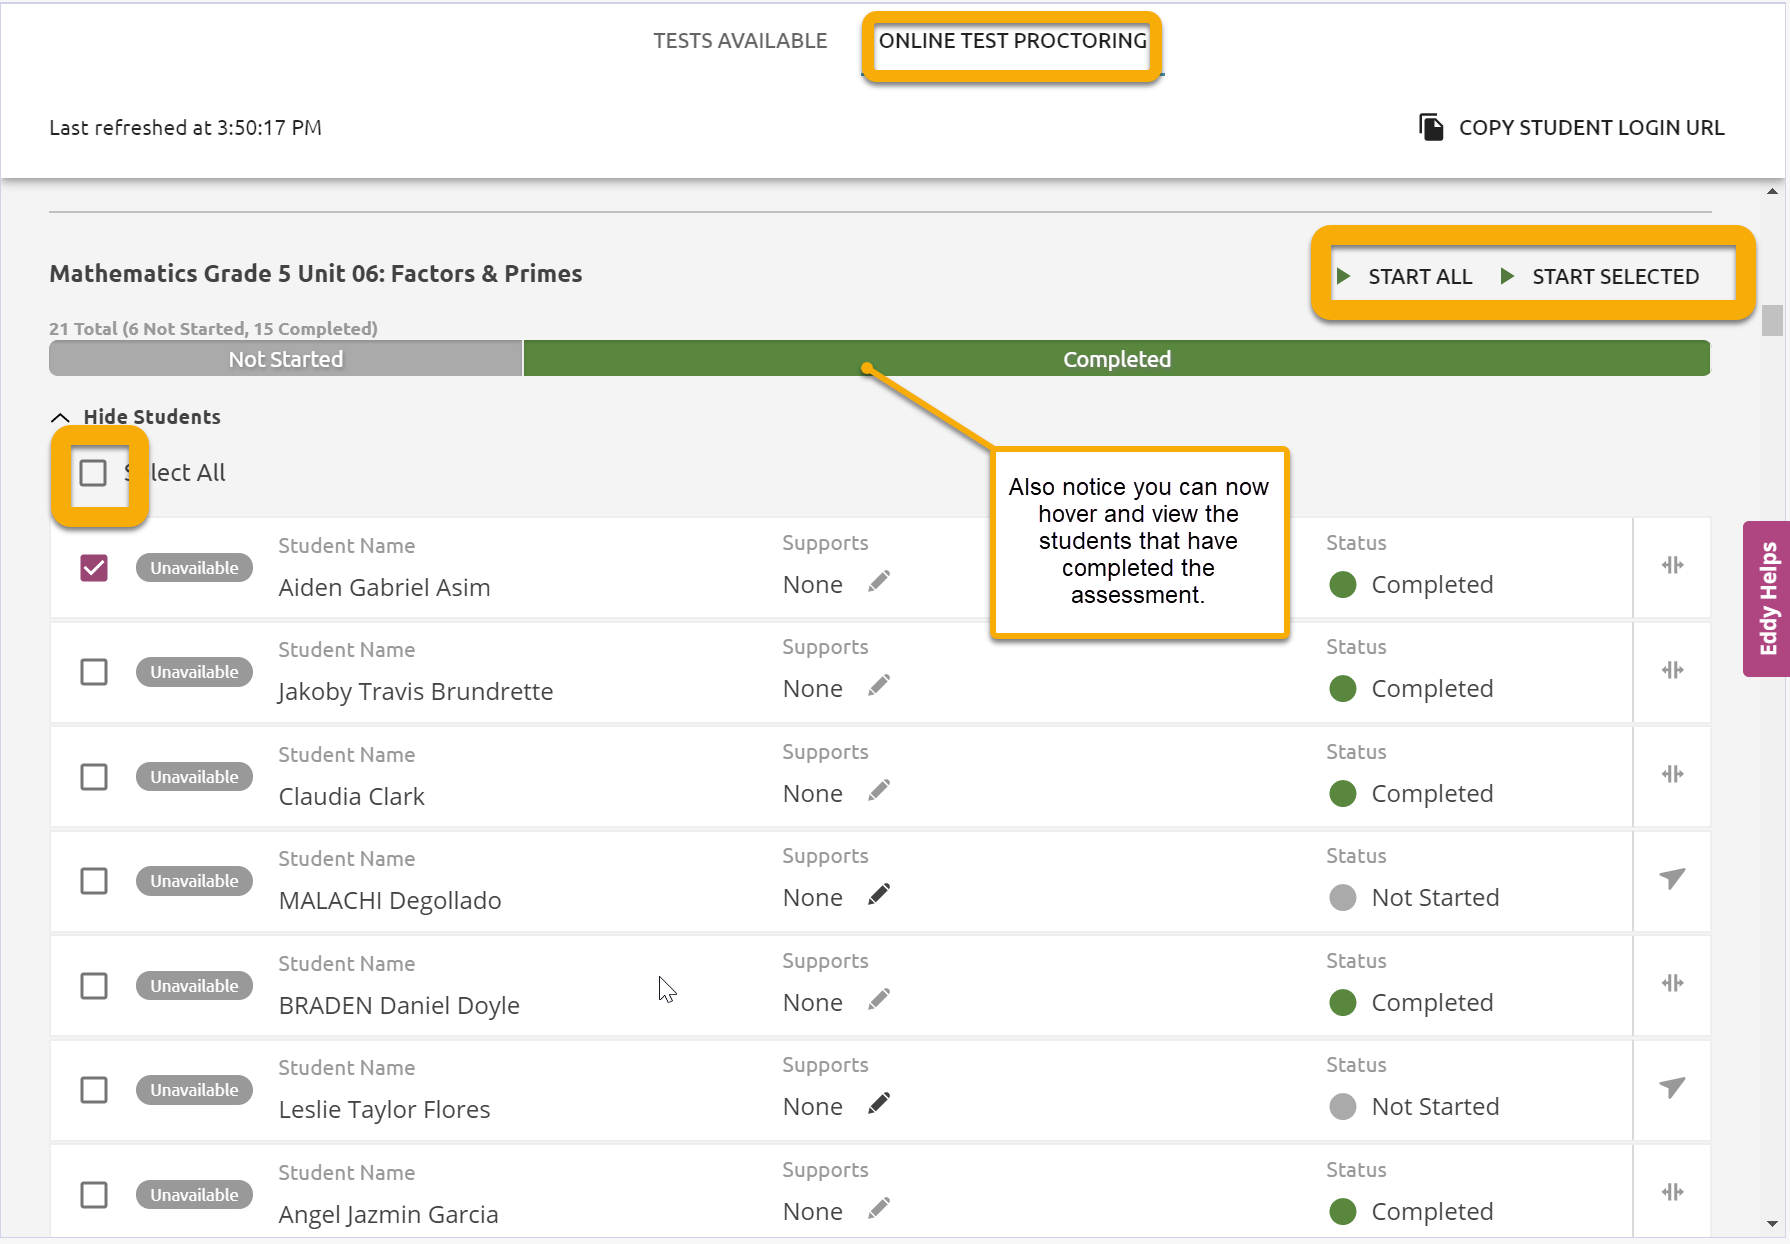Click action icon in Claudia Clark row
This screenshot has width=1790, height=1244.
click(x=1673, y=774)
